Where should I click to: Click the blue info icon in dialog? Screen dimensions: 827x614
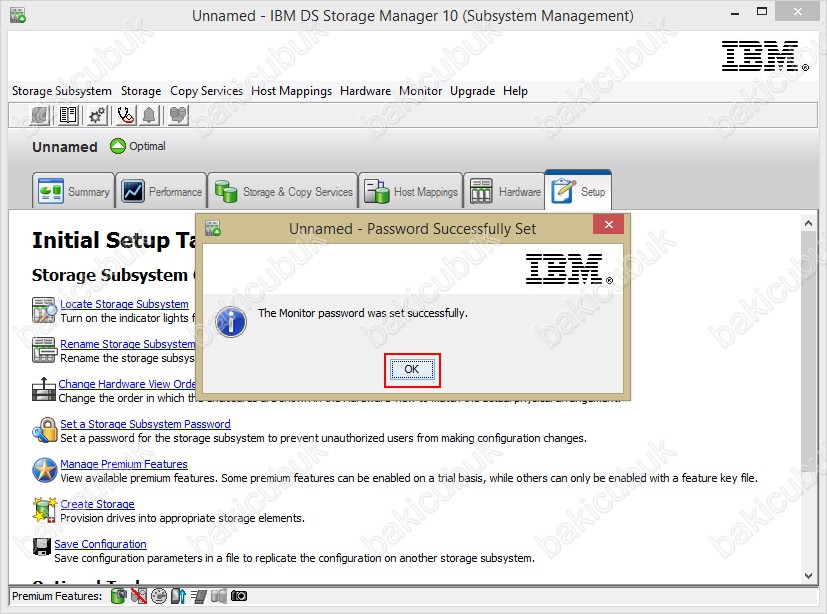coord(230,322)
